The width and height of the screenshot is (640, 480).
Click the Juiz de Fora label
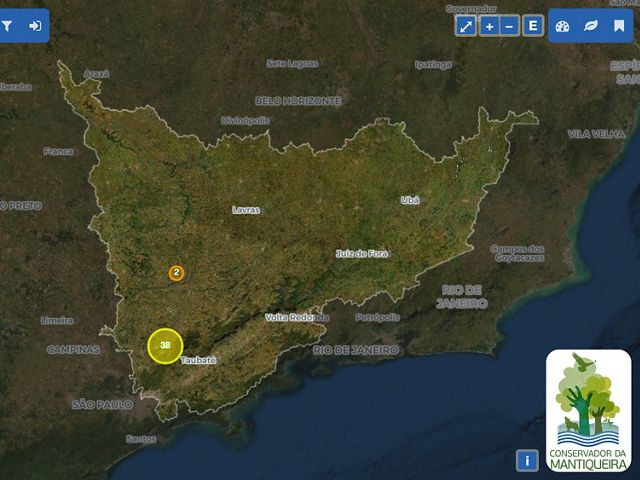click(361, 253)
